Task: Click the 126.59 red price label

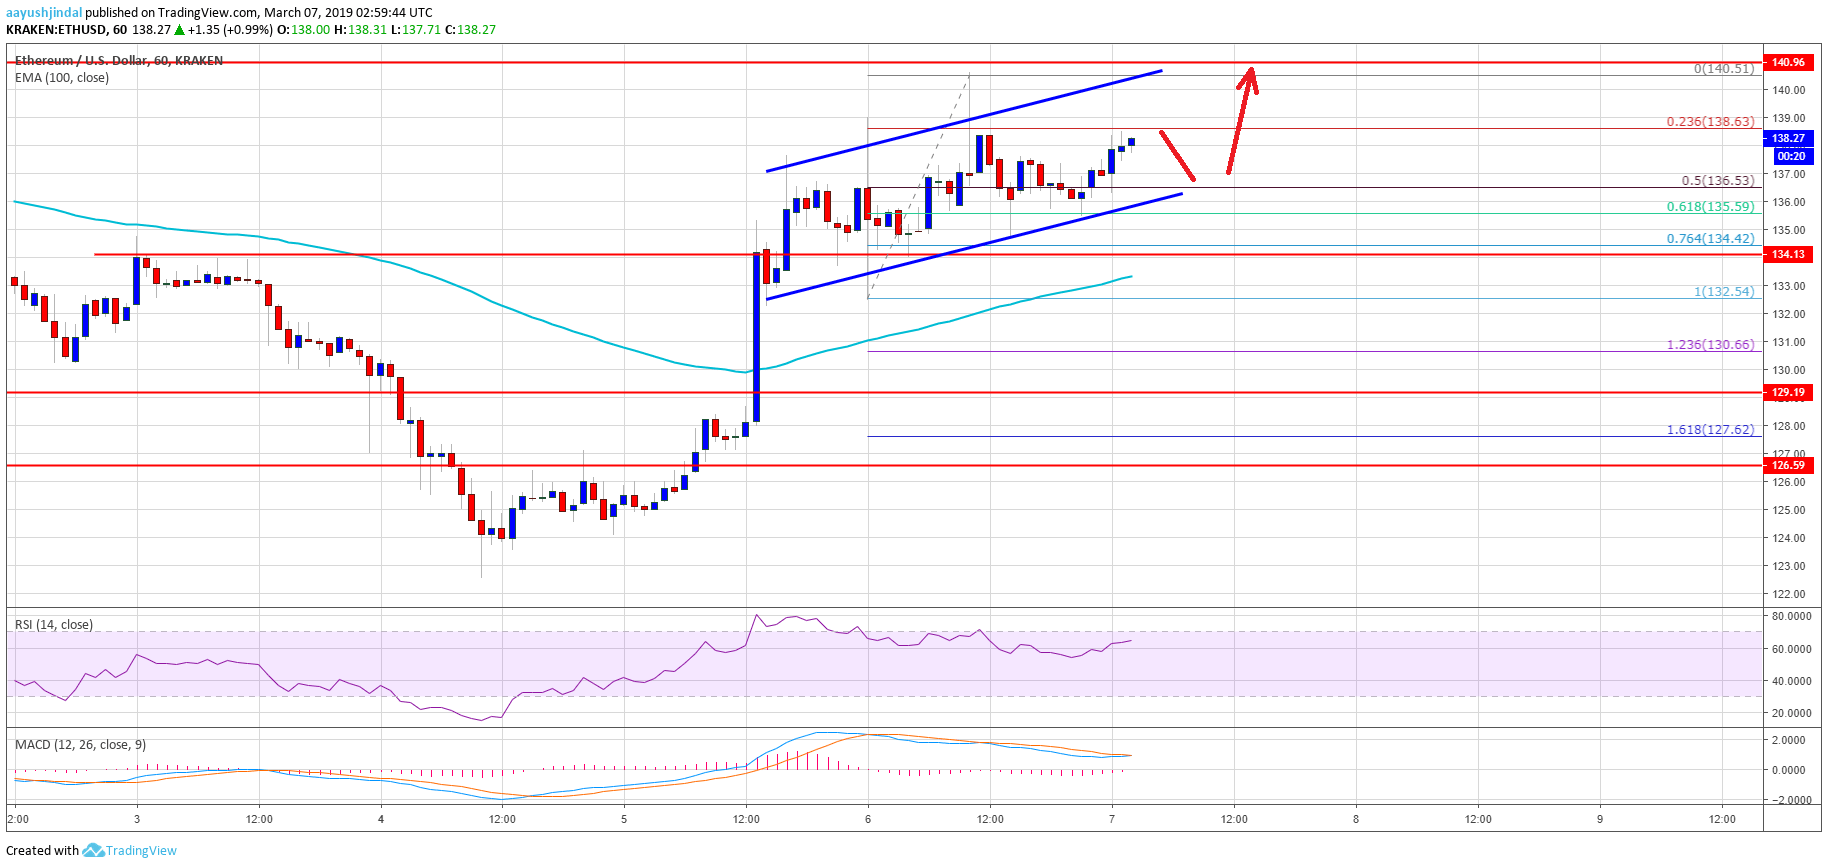Action: click(1788, 465)
